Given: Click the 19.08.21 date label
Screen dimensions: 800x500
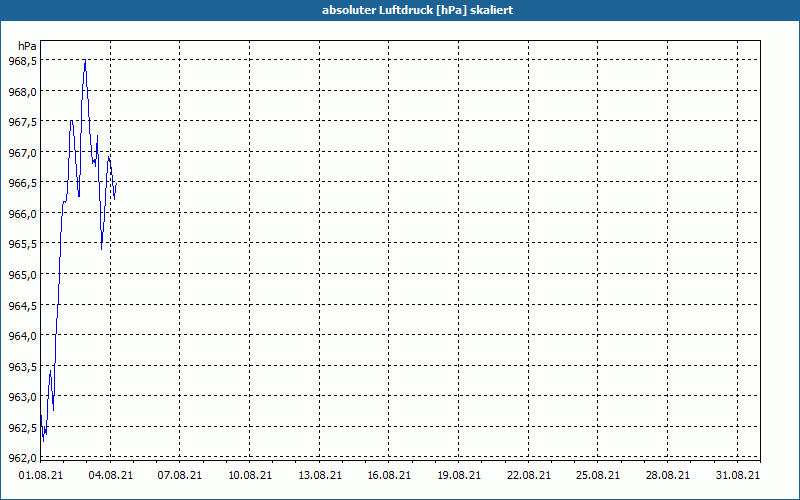Looking at the screenshot, I should (459, 476).
